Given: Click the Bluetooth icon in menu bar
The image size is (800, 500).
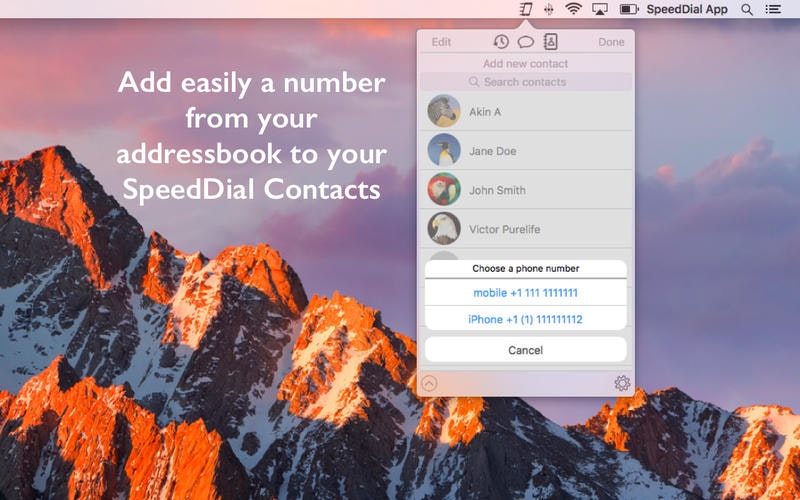Looking at the screenshot, I should click(x=549, y=9).
